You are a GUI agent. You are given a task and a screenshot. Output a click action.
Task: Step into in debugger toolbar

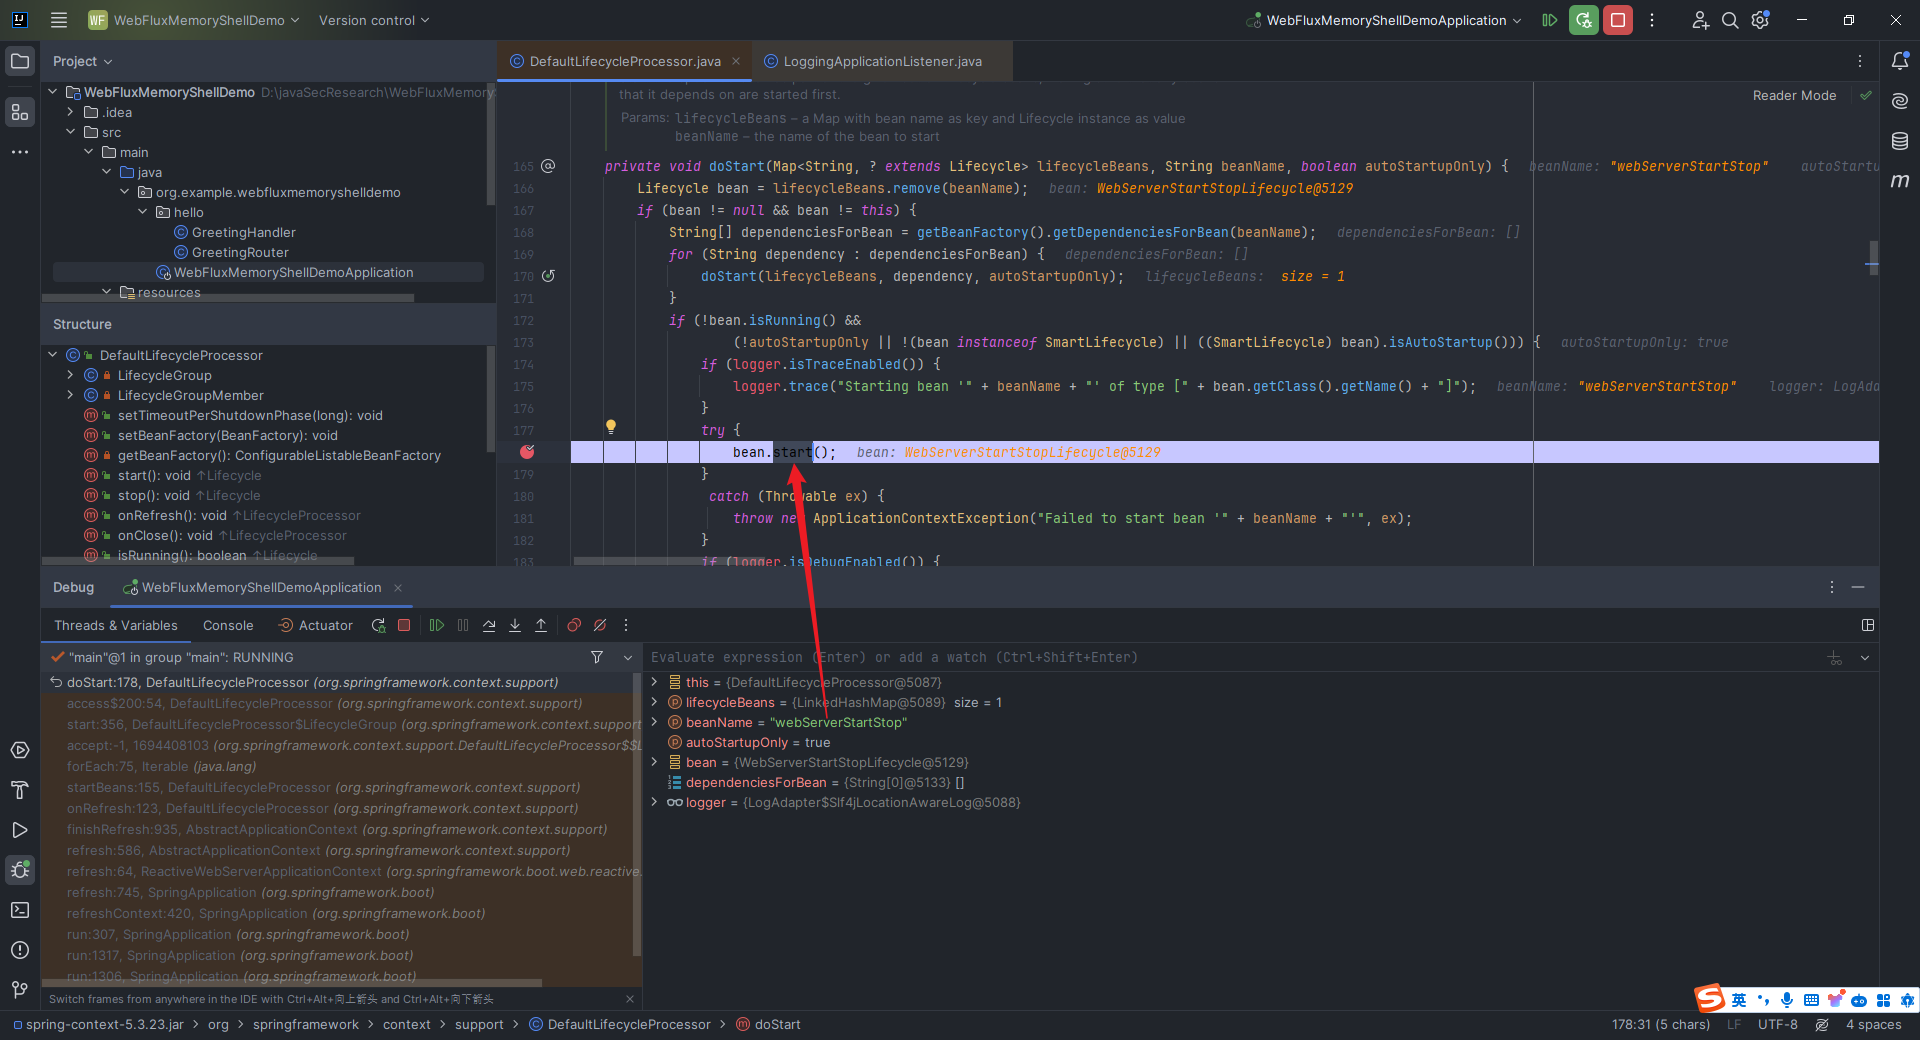point(515,625)
